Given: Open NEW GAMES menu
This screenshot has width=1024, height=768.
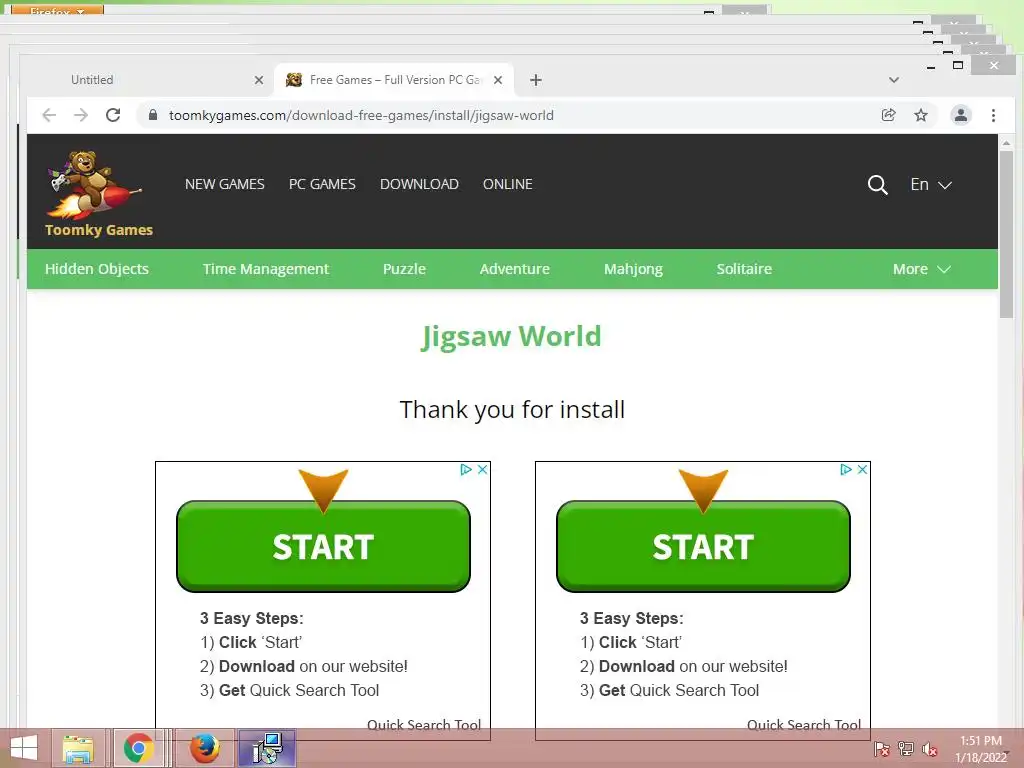Looking at the screenshot, I should pyautogui.click(x=225, y=185).
